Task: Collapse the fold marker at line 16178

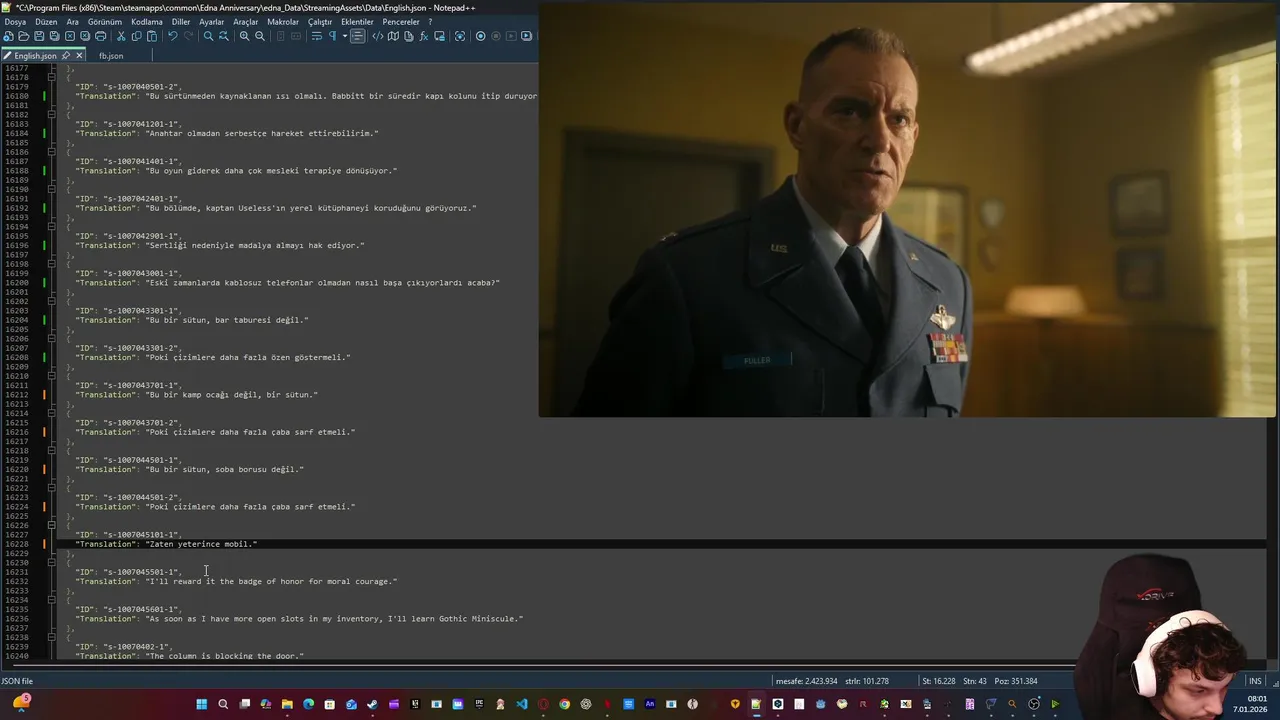Action: 52,77
